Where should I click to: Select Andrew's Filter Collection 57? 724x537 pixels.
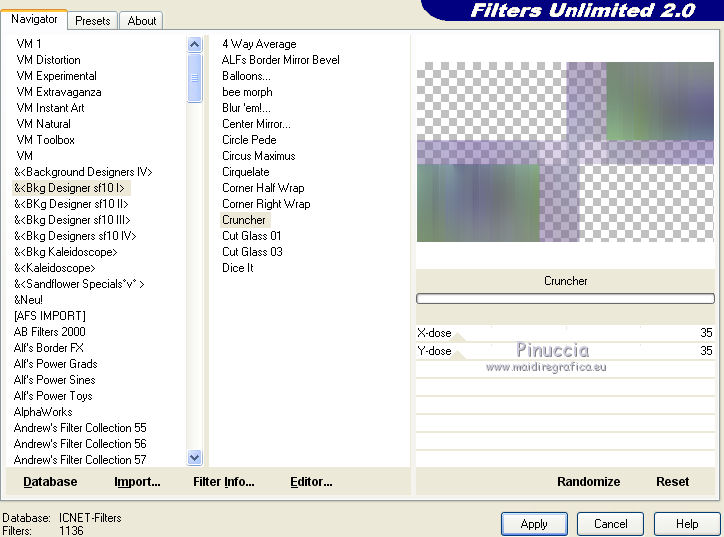80,460
